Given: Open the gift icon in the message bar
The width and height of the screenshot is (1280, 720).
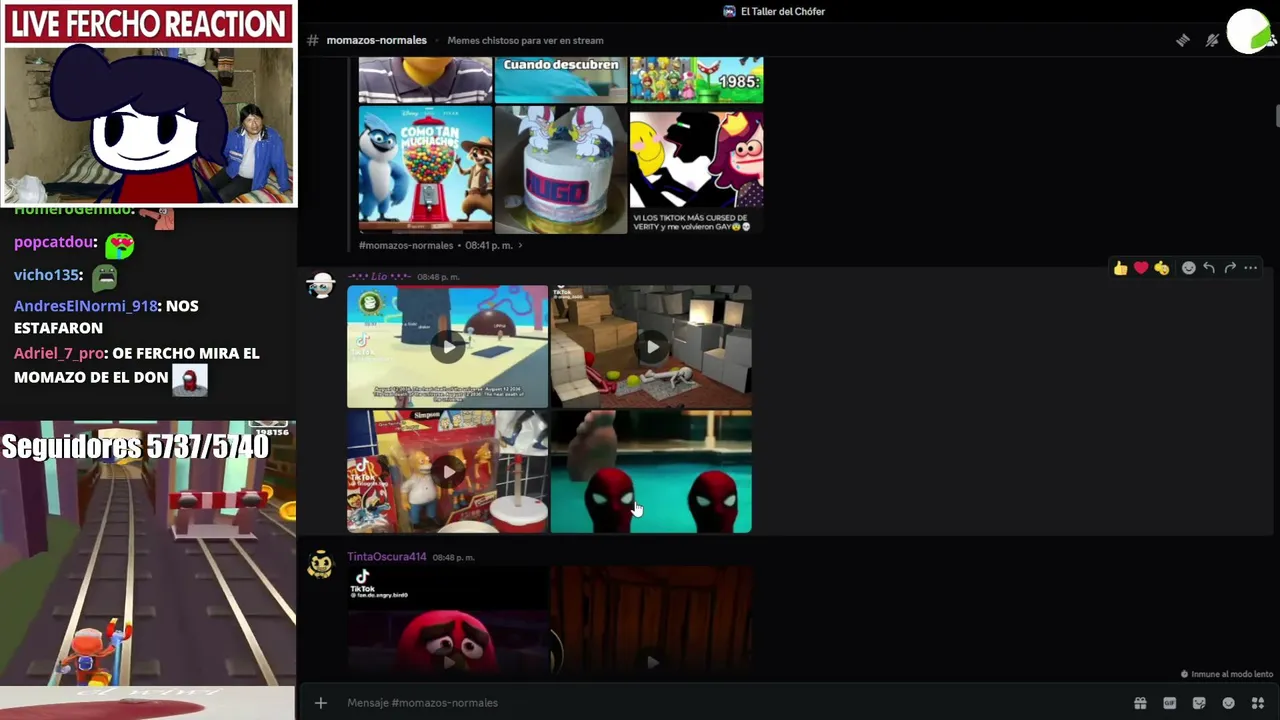Looking at the screenshot, I should click(x=1140, y=703).
